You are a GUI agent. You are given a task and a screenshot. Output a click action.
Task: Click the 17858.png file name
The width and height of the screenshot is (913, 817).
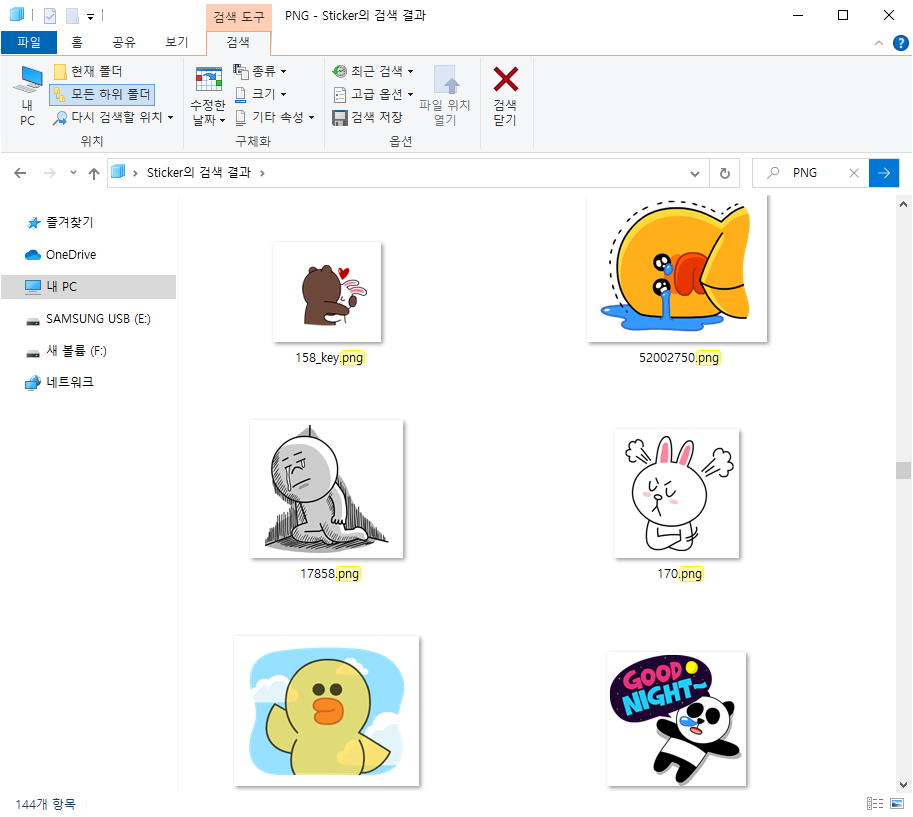(x=330, y=574)
